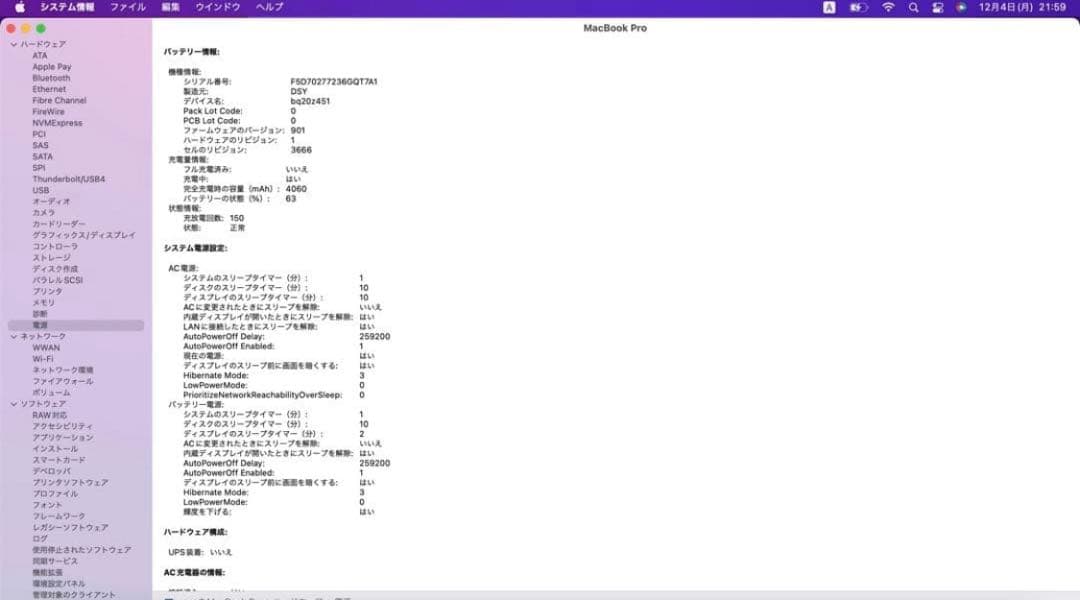This screenshot has height=600, width=1080.
Task: Select 診断 in the sidebar
Action: 40,314
